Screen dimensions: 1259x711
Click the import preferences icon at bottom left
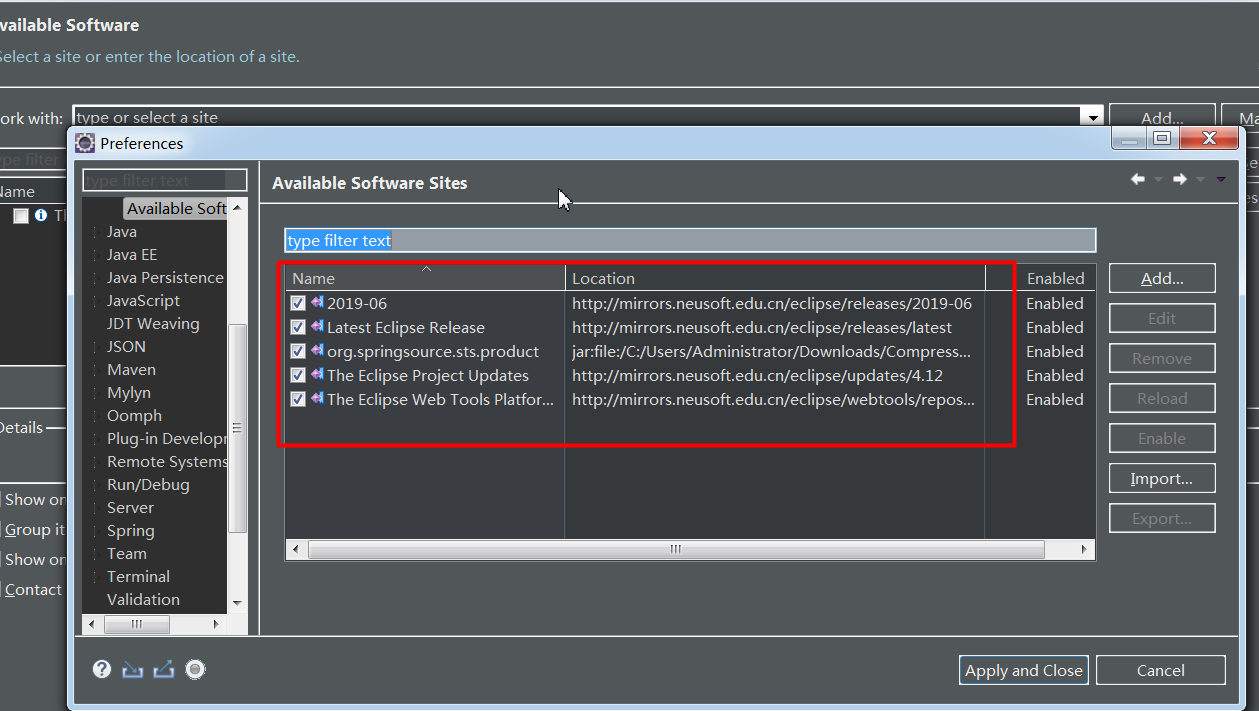click(x=132, y=669)
